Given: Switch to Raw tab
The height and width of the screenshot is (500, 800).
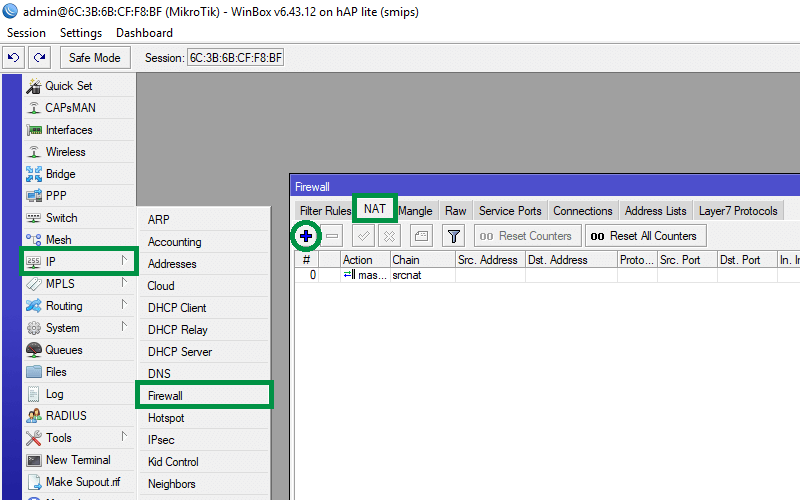Looking at the screenshot, I should coord(455,211).
